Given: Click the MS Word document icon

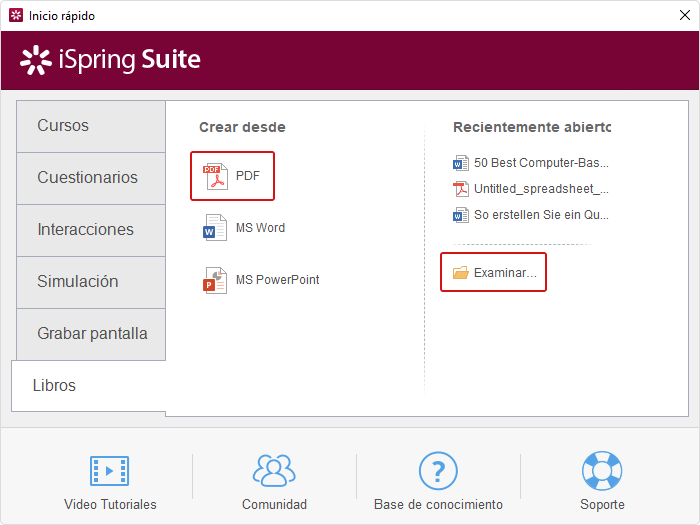Looking at the screenshot, I should coord(215,228).
